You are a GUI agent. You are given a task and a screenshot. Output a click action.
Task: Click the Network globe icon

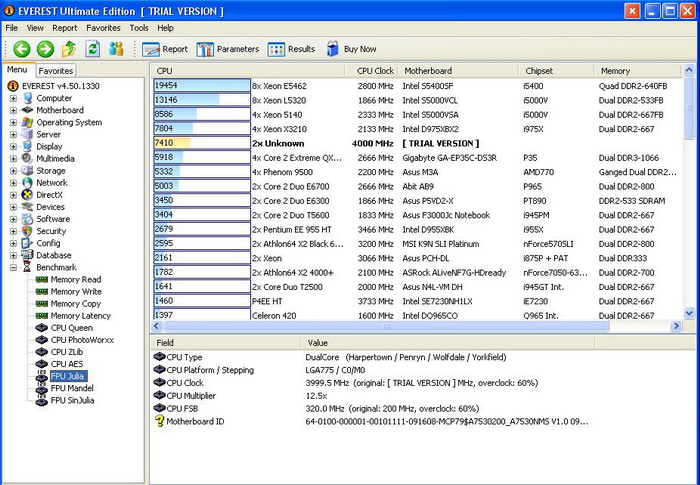[x=27, y=182]
